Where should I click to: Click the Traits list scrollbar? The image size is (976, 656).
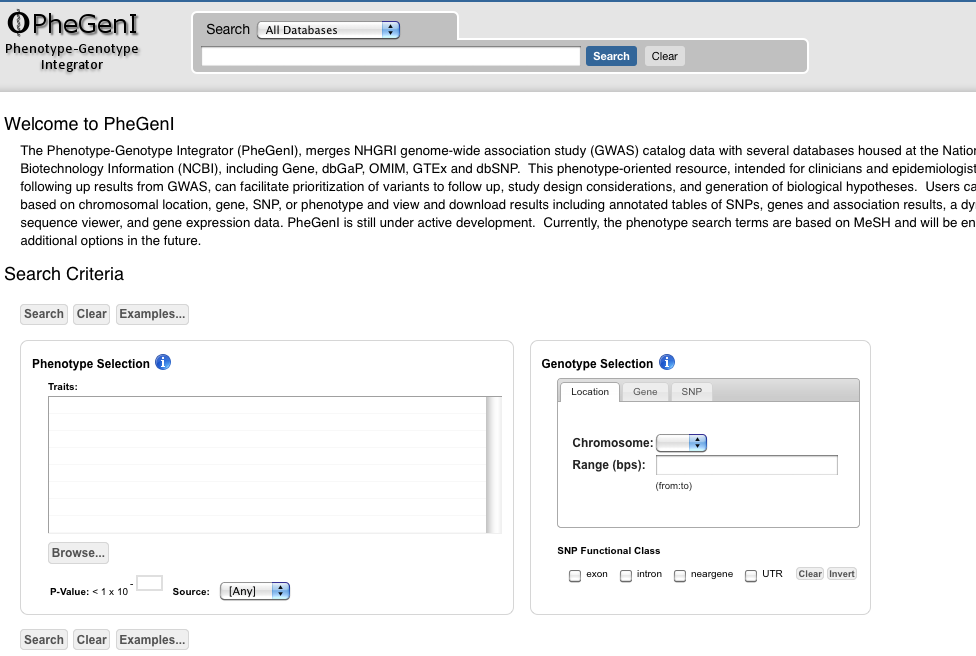pos(494,464)
